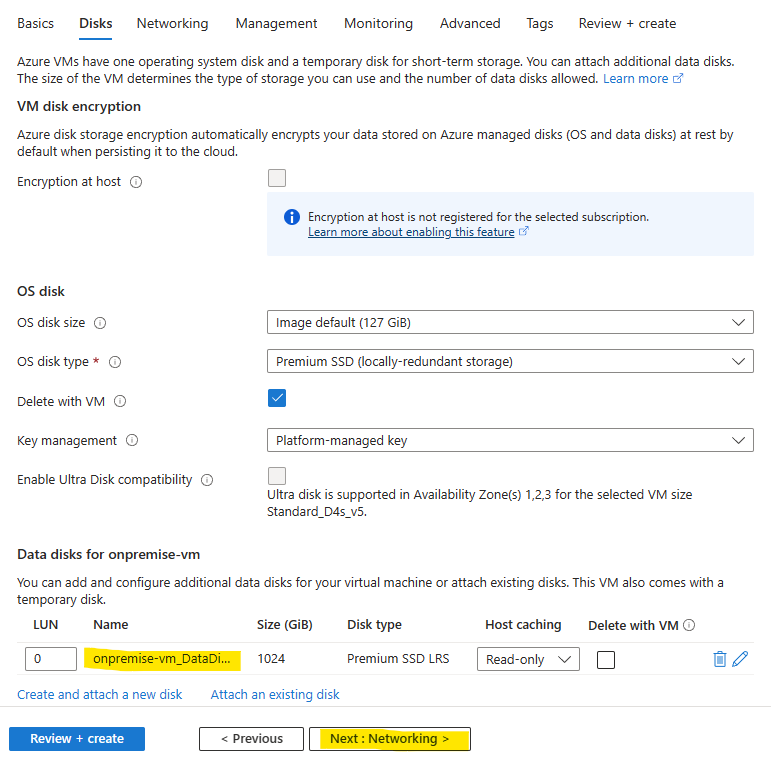This screenshot has height=761, width=771.
Task: Click info icon beside Enable Ultra Disk compatibility
Action: [207, 480]
